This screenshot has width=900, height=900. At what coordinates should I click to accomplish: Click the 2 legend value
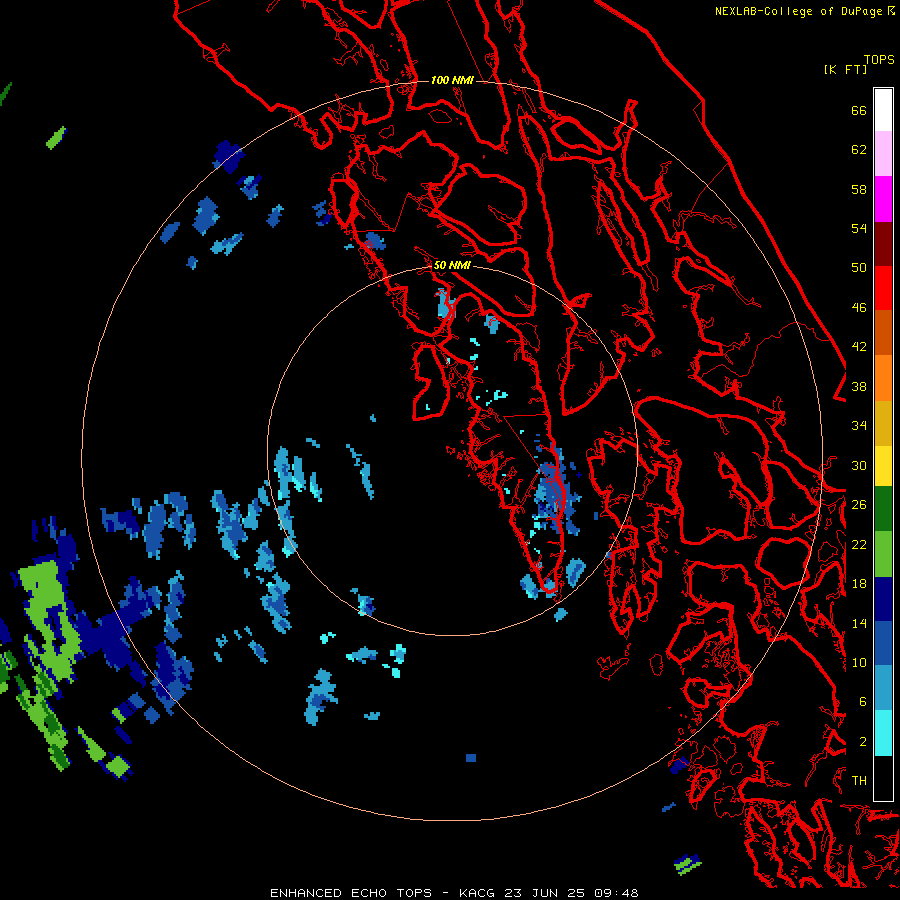tap(863, 742)
